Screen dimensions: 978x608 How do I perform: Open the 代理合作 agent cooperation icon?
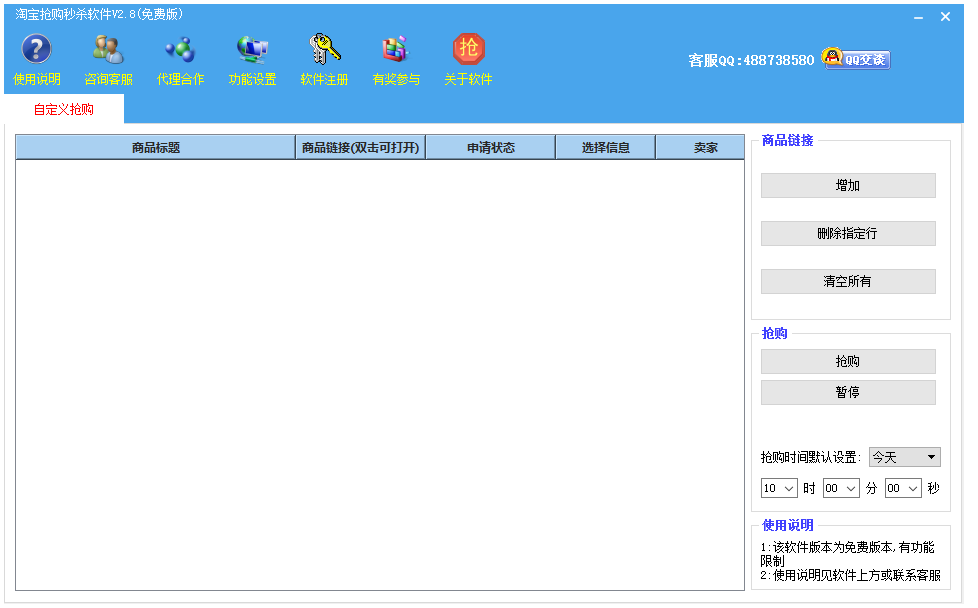coord(180,50)
